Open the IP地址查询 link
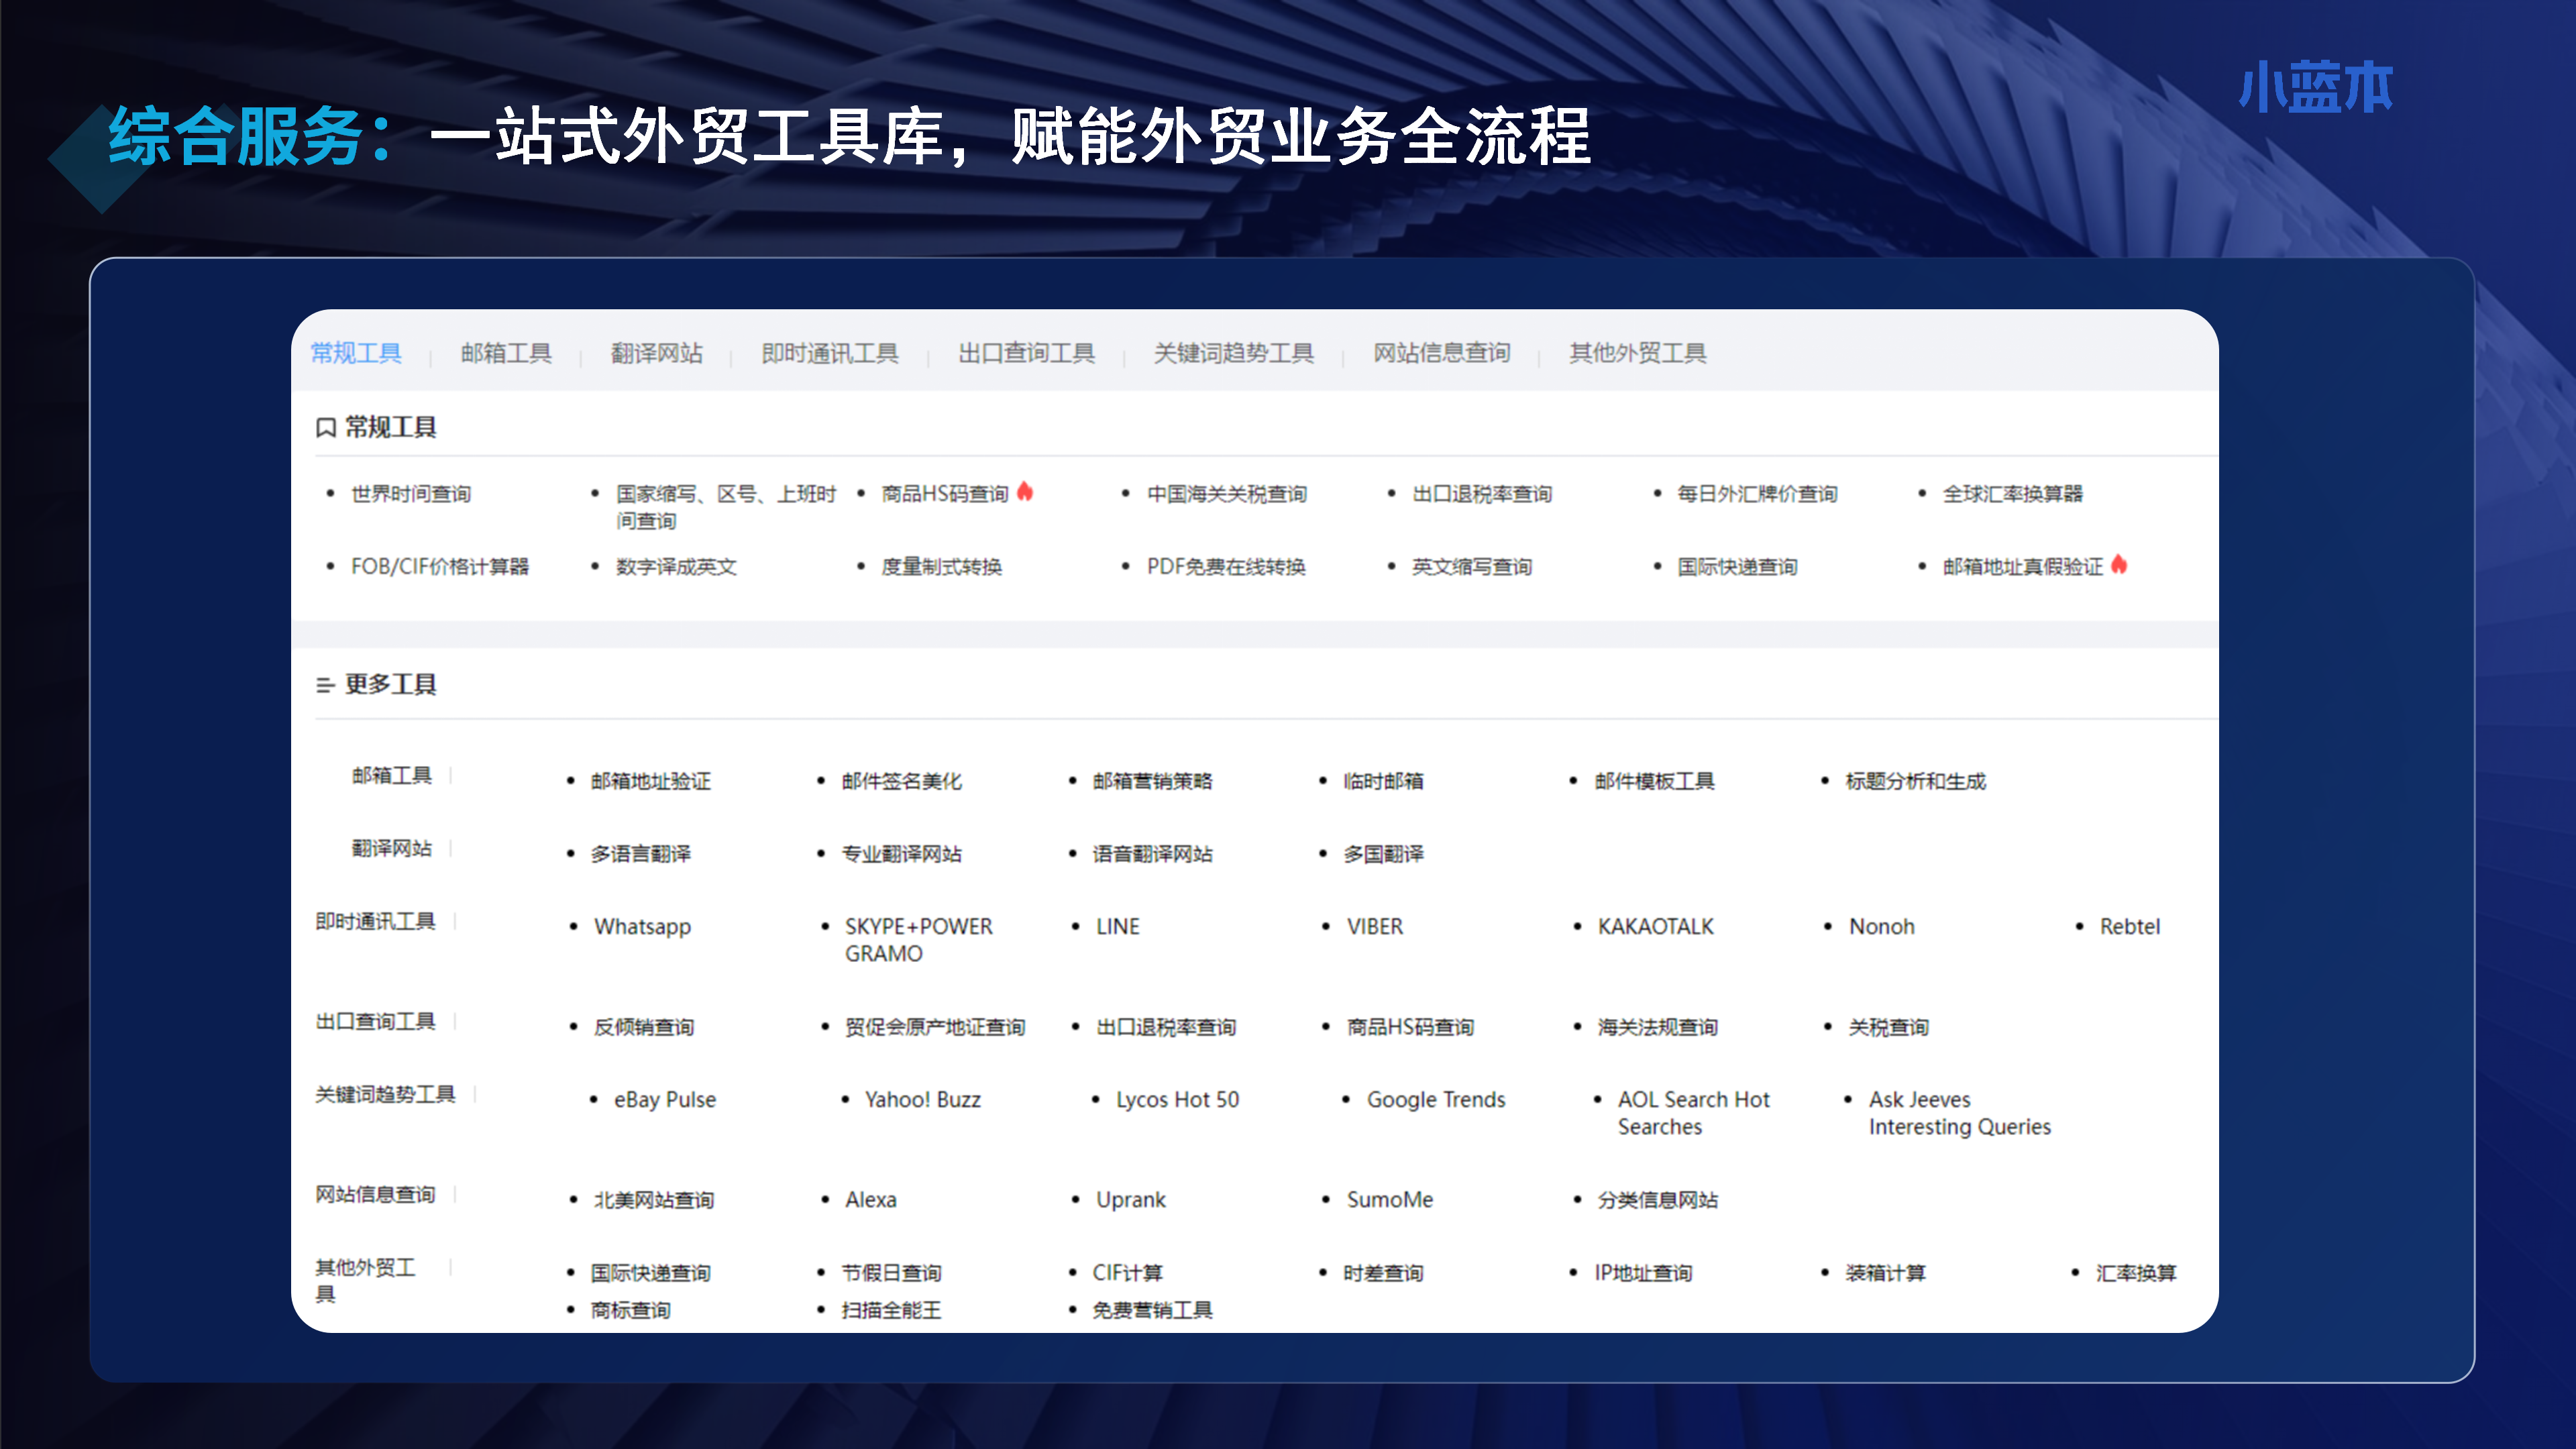The height and width of the screenshot is (1449, 2576). 1643,1273
